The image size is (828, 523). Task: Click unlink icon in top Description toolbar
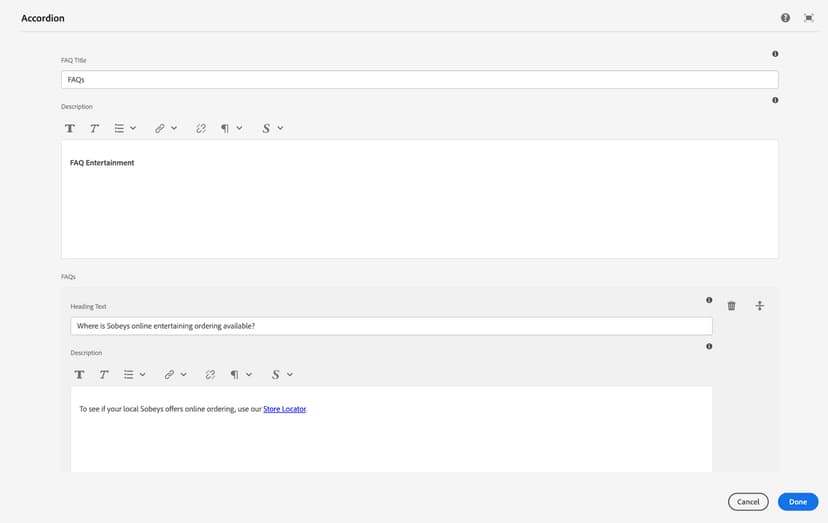[x=201, y=128]
